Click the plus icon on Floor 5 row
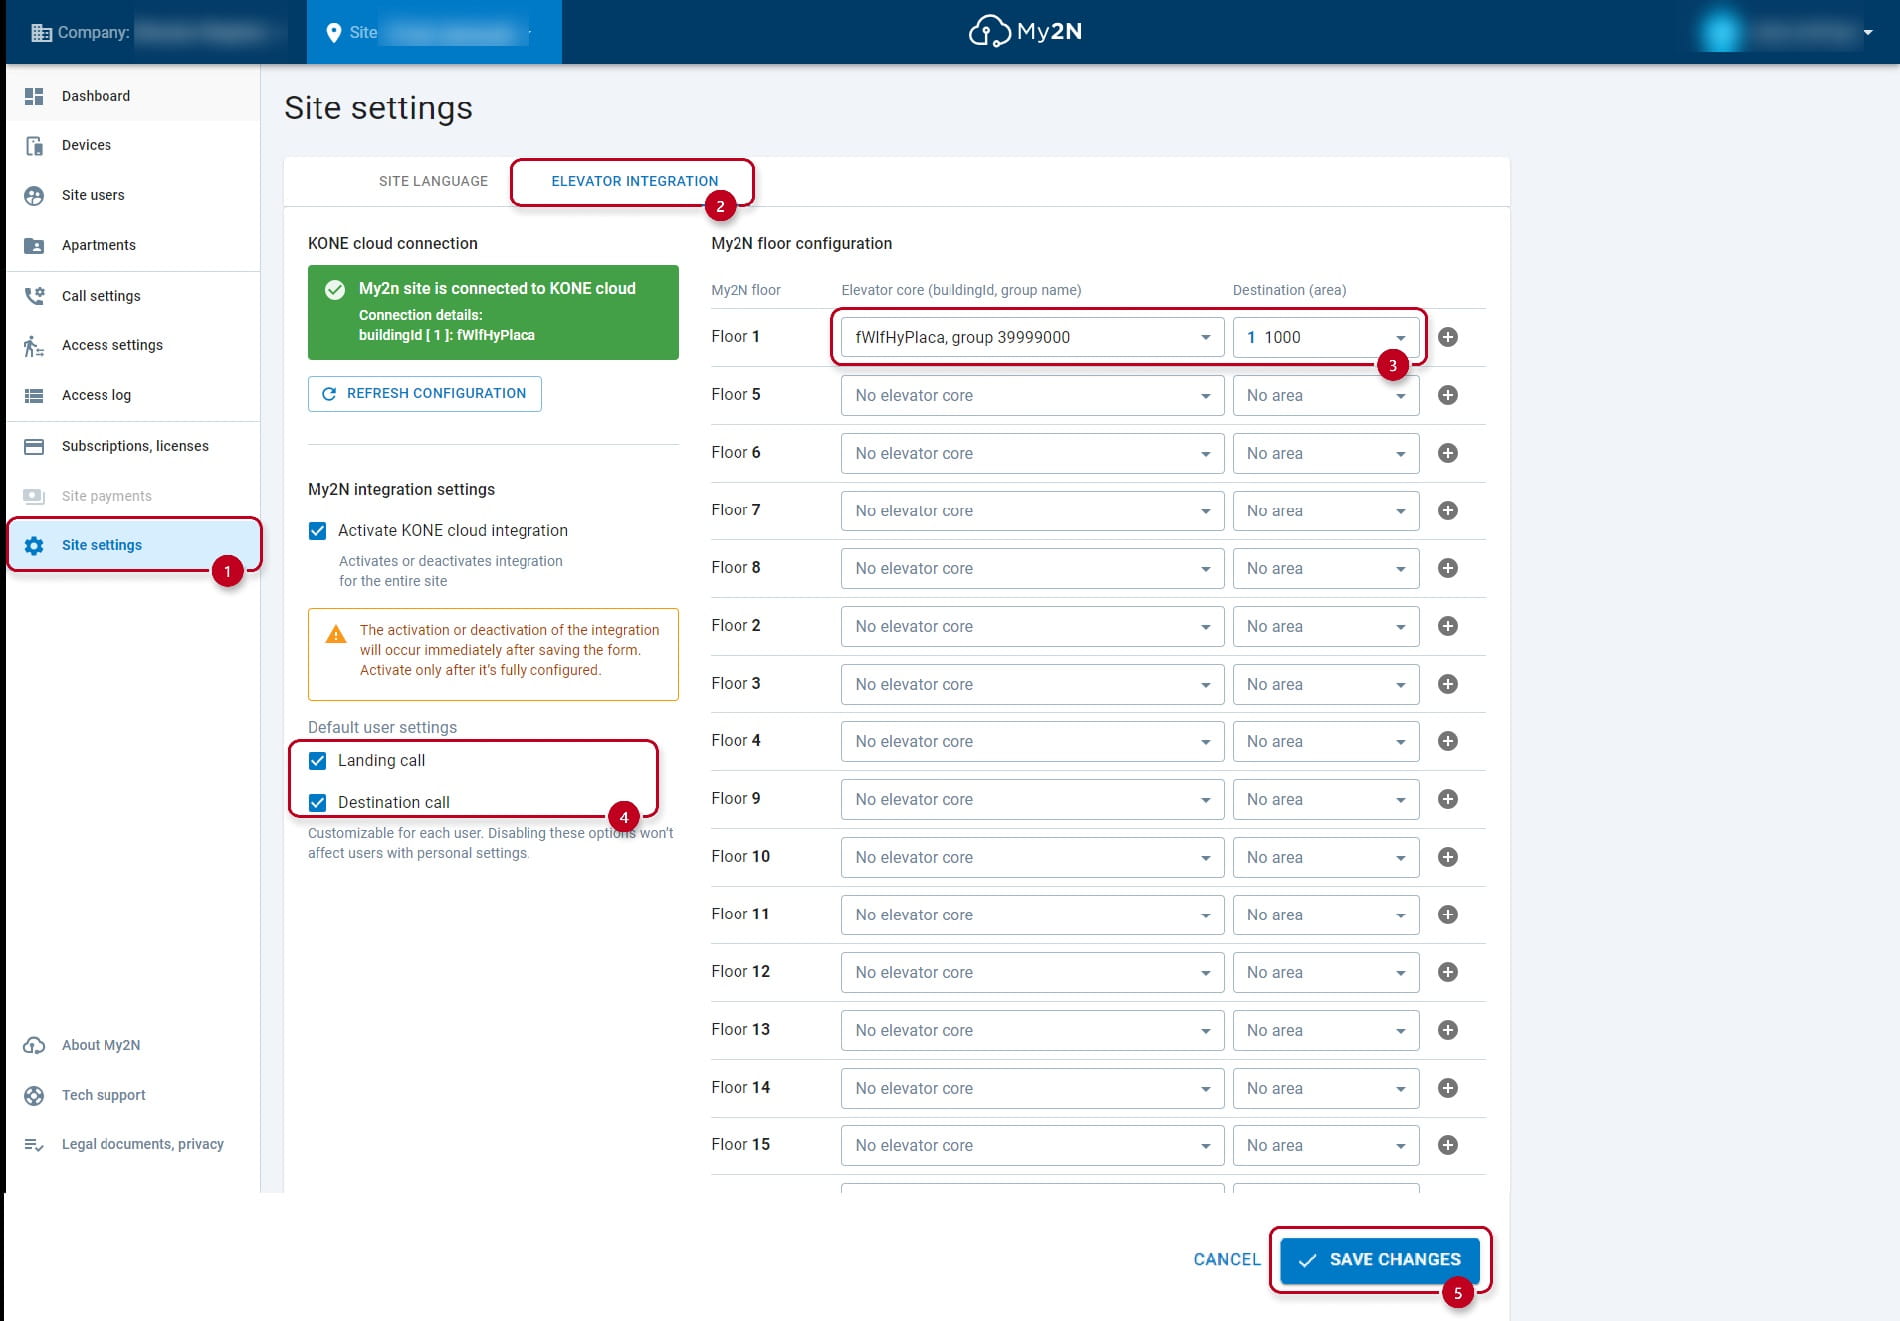Image resolution: width=1900 pixels, height=1321 pixels. pyautogui.click(x=1447, y=395)
